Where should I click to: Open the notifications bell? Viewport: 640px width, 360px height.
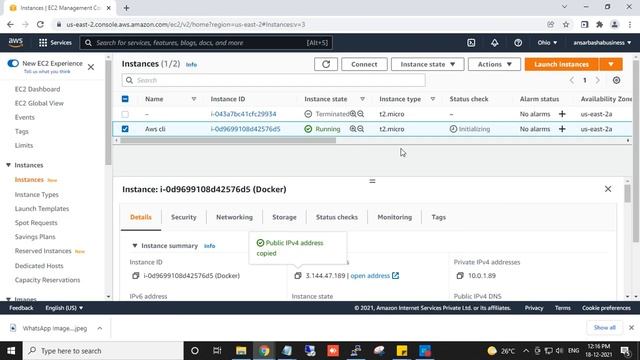coord(494,42)
